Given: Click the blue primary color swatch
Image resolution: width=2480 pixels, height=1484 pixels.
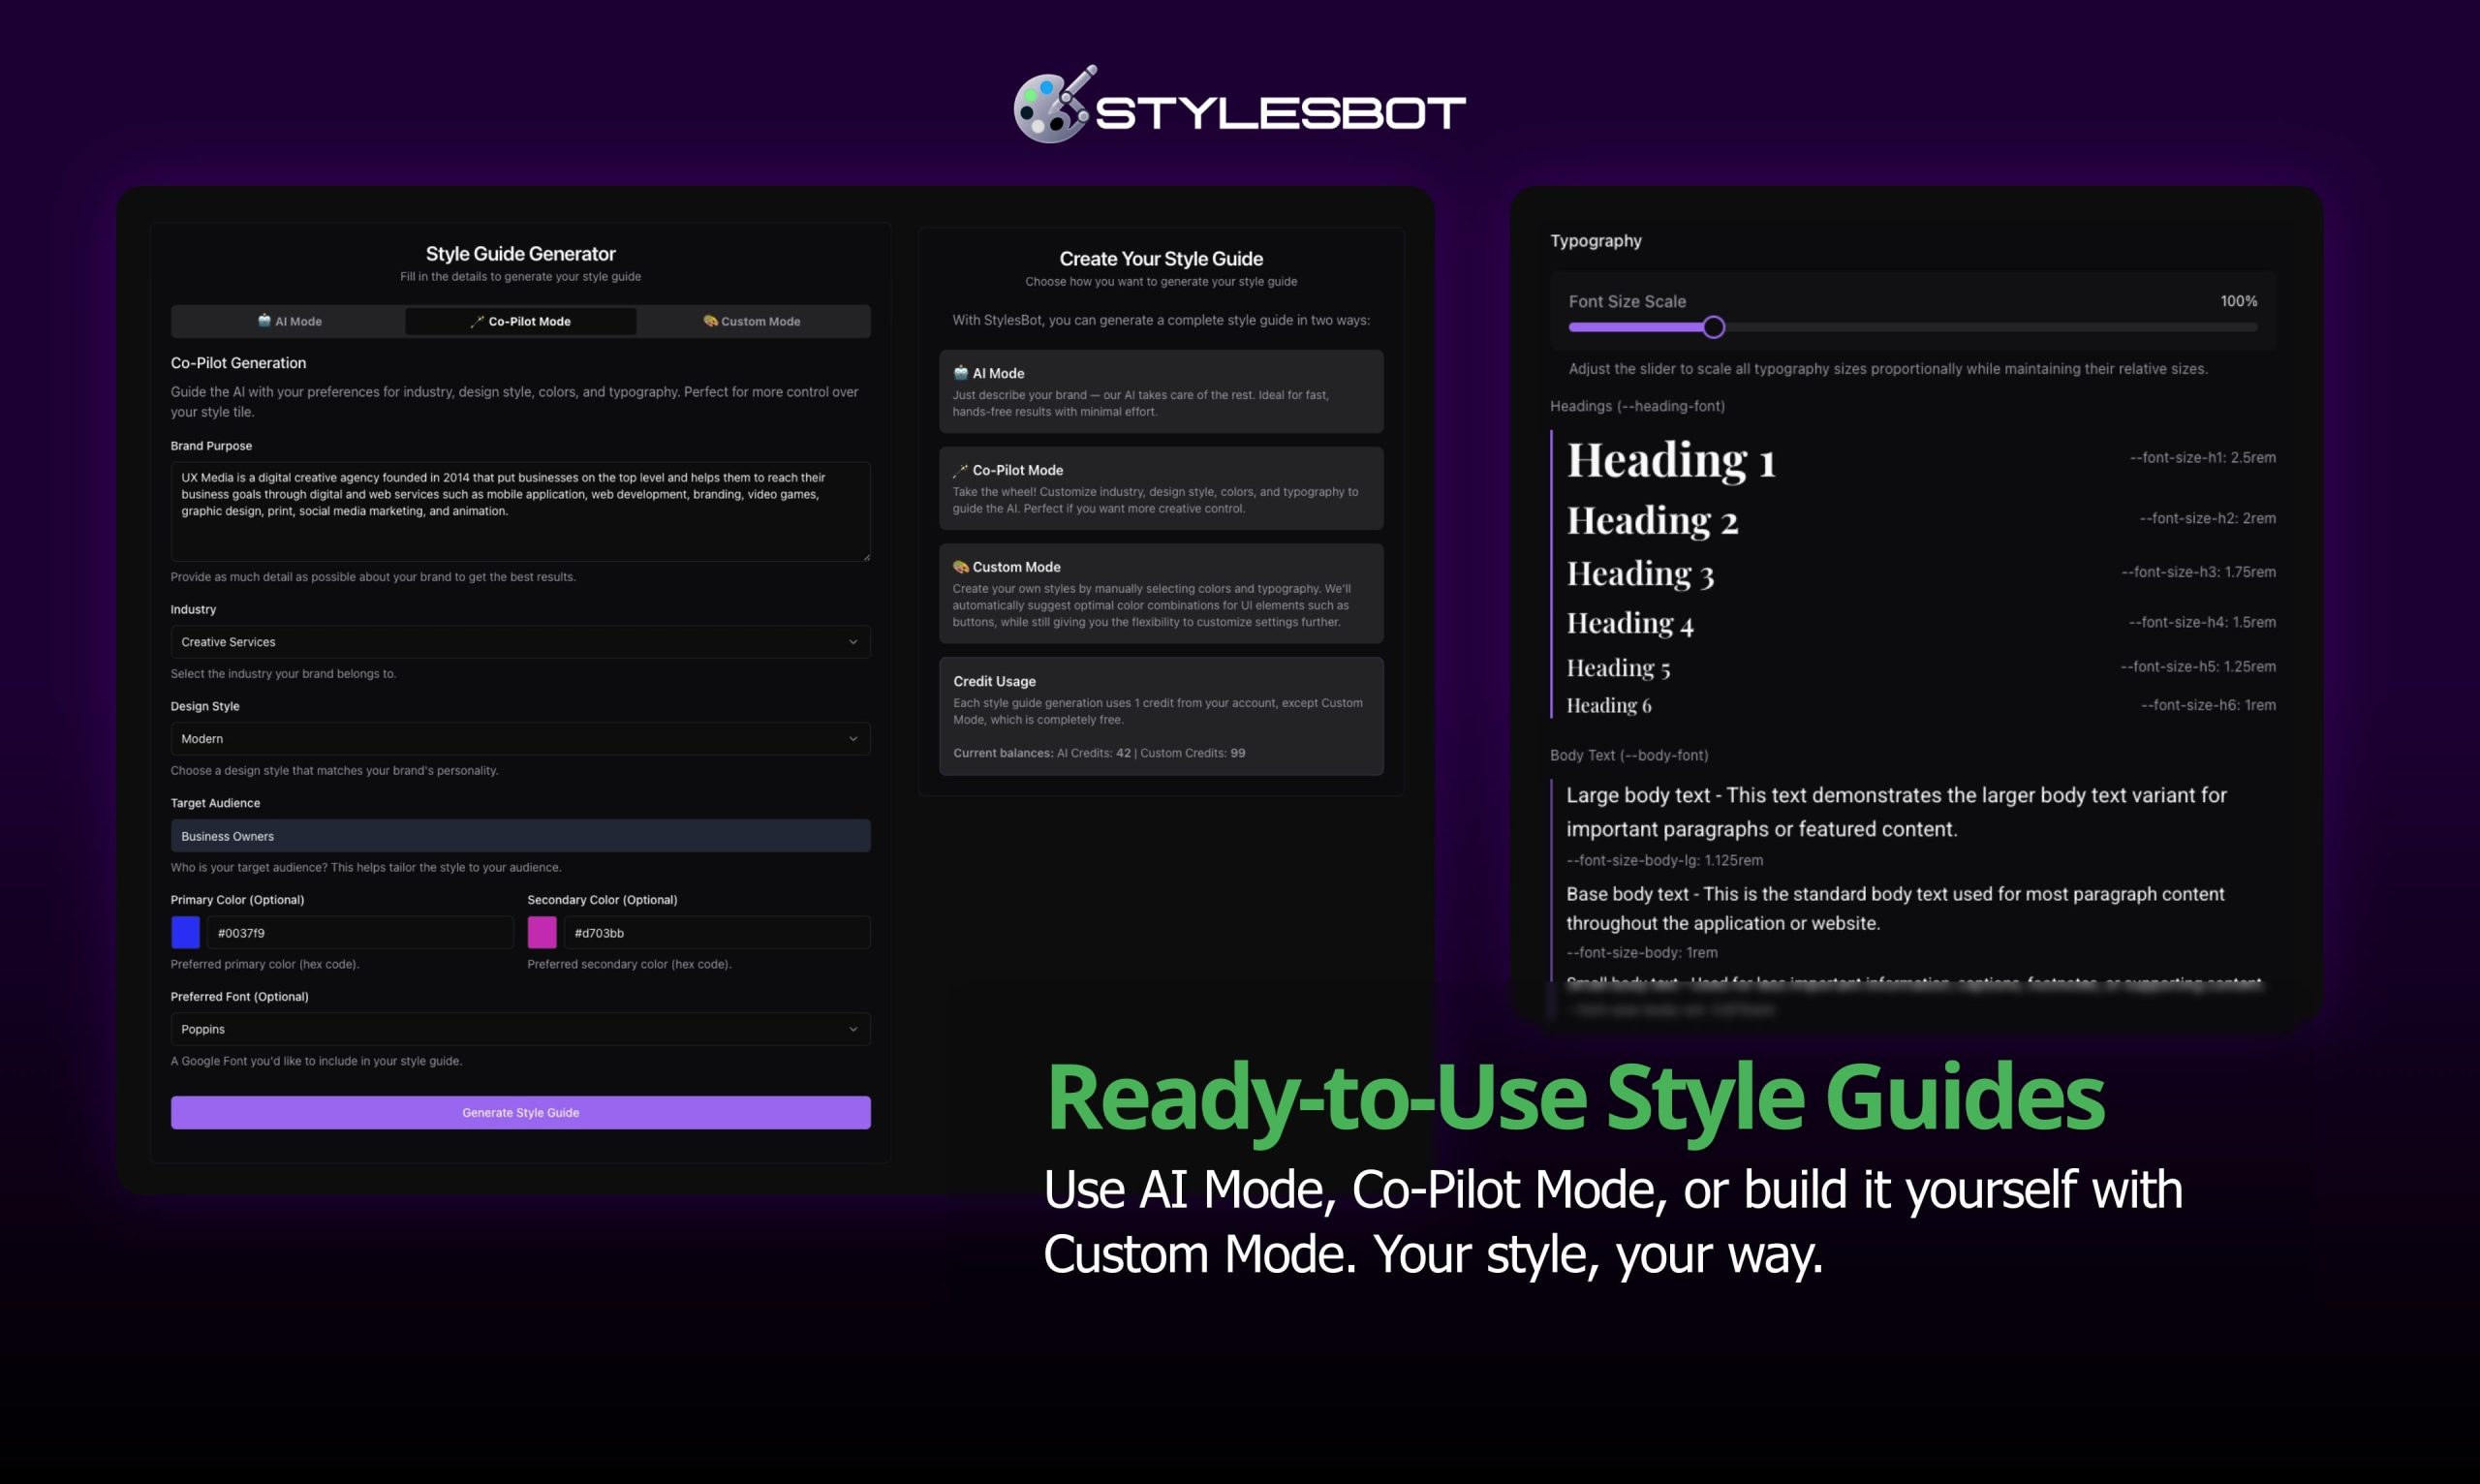Looking at the screenshot, I should (x=185, y=932).
